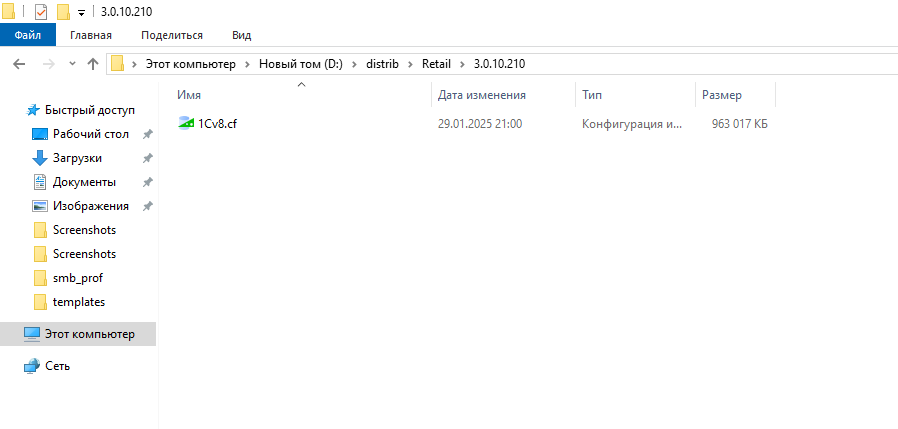Screen dimensions: 898x429
Task: Switch to the Поделиться ribbon tab
Action: point(171,35)
